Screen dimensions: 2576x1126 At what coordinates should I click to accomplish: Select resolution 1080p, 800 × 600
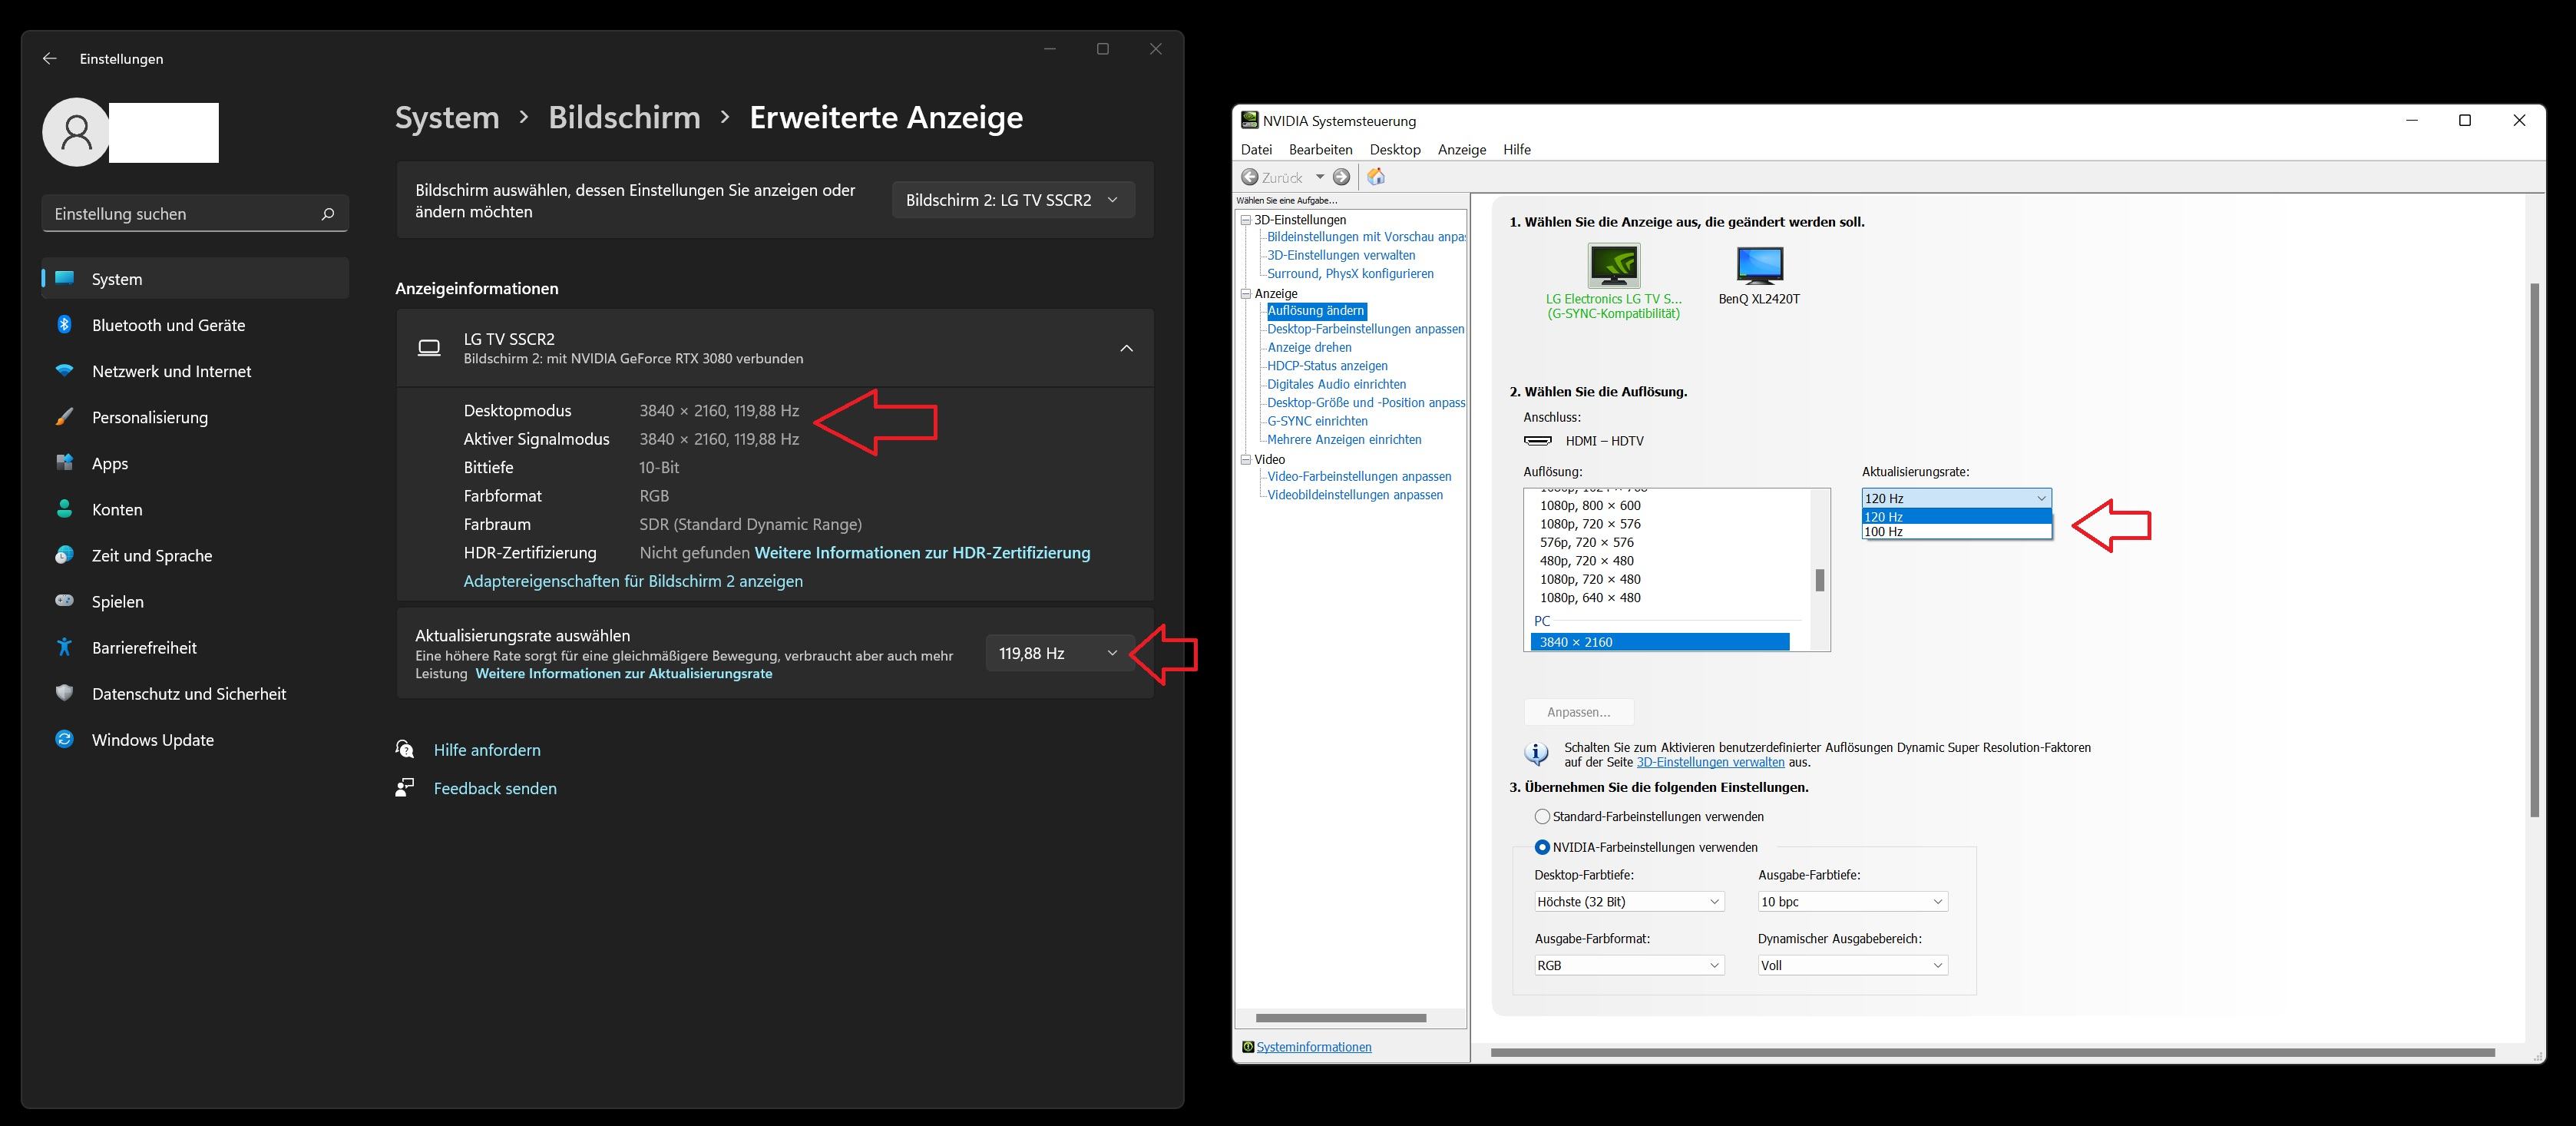coord(1590,506)
